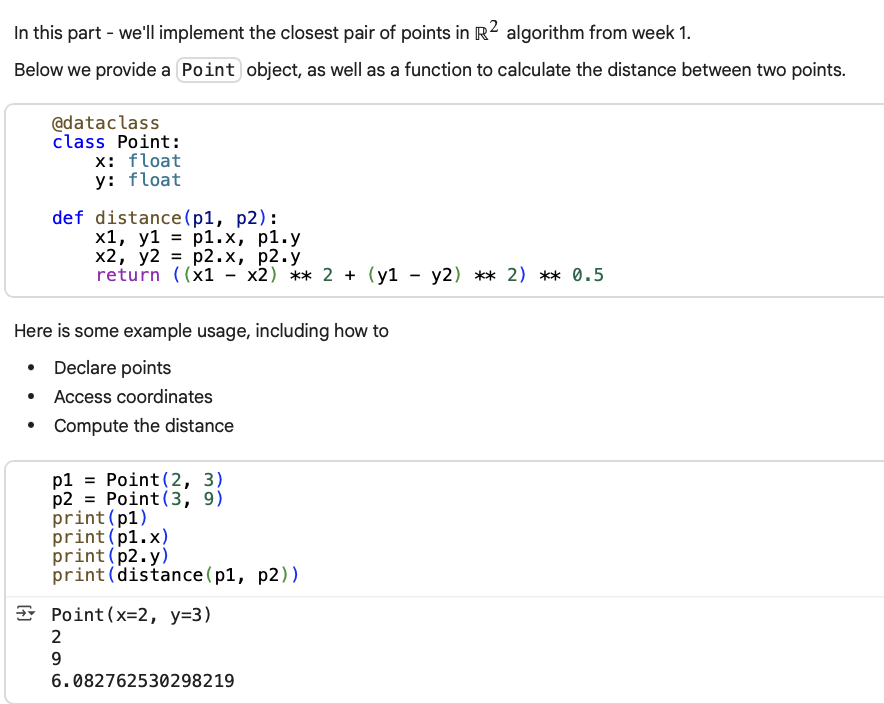Click the inline 'Point' code label
Screen dimensions: 884x704
click(x=209, y=70)
